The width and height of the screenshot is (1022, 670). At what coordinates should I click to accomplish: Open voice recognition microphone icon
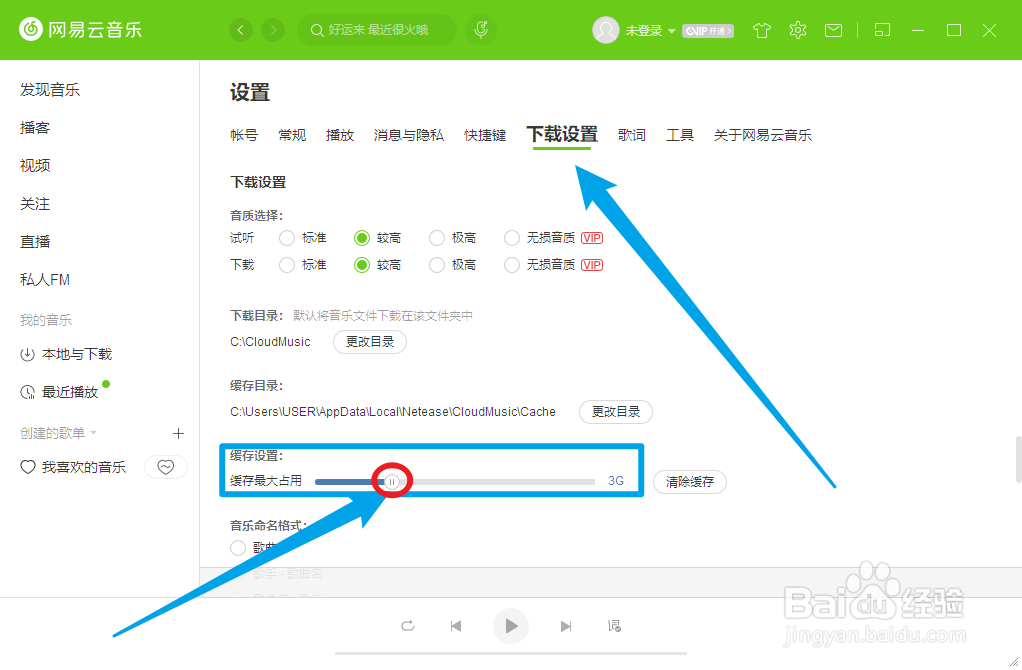(481, 30)
